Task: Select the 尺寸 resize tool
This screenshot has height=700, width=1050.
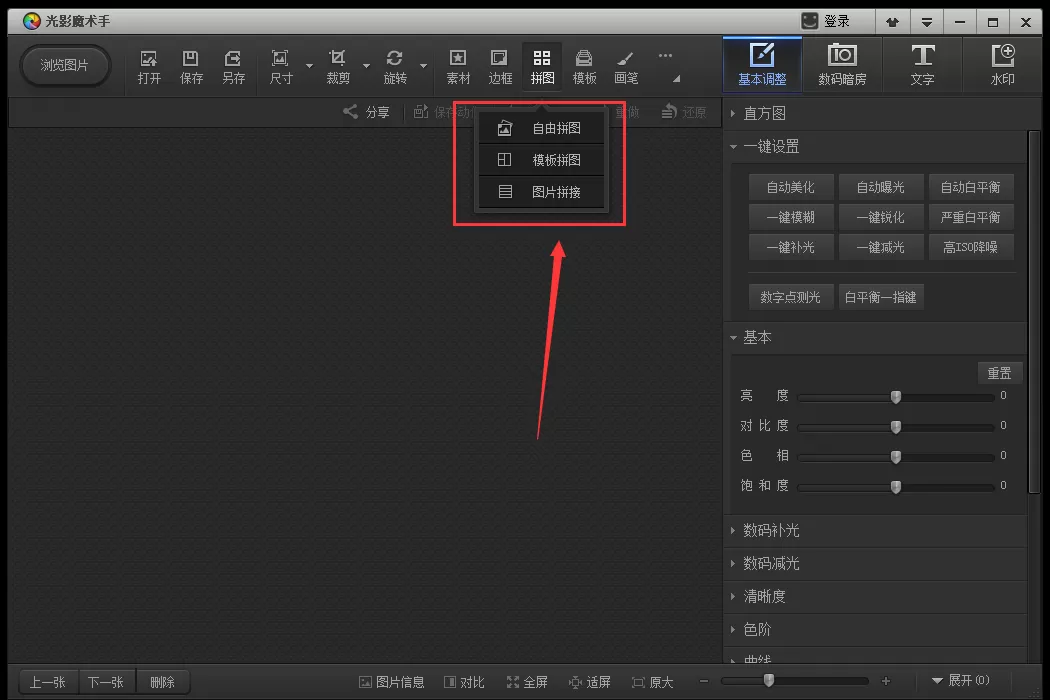Action: [281, 67]
